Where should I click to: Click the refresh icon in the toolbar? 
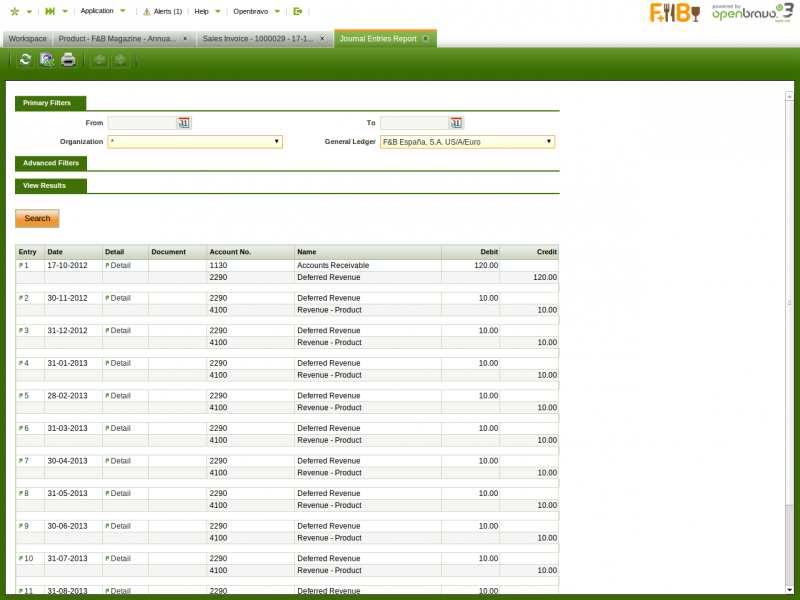[25, 60]
